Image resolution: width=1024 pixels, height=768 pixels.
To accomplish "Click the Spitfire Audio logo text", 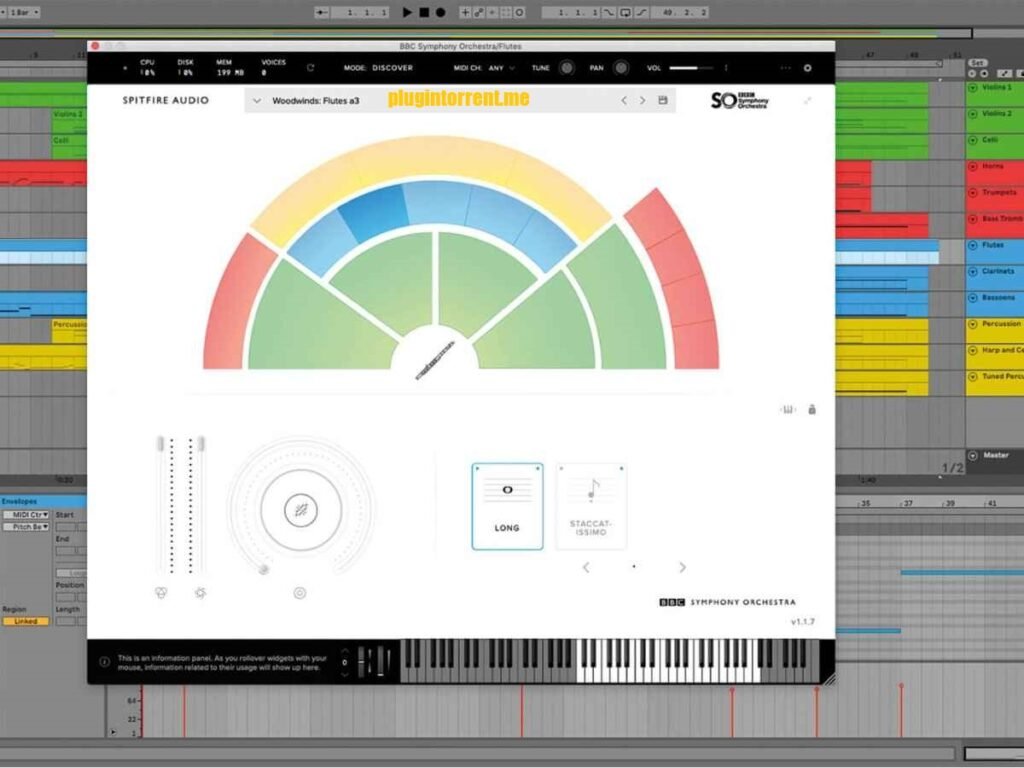I will (166, 101).
